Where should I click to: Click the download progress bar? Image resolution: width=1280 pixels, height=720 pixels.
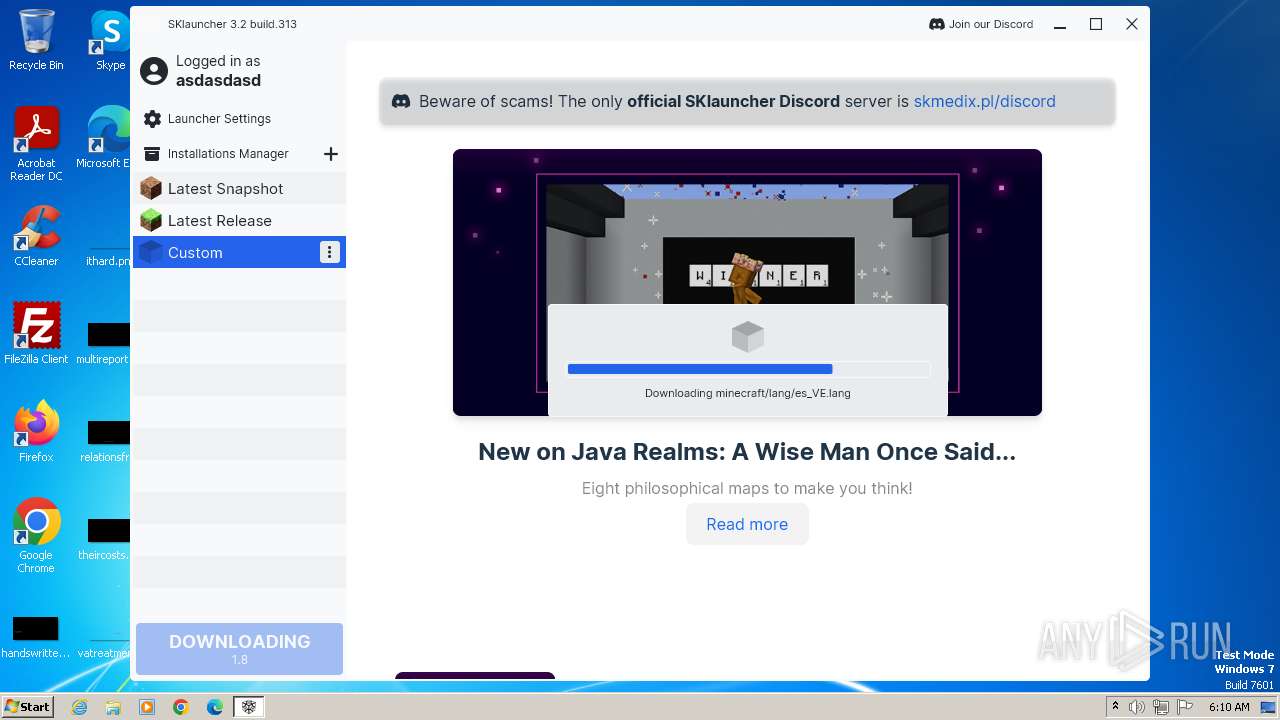tap(748, 369)
